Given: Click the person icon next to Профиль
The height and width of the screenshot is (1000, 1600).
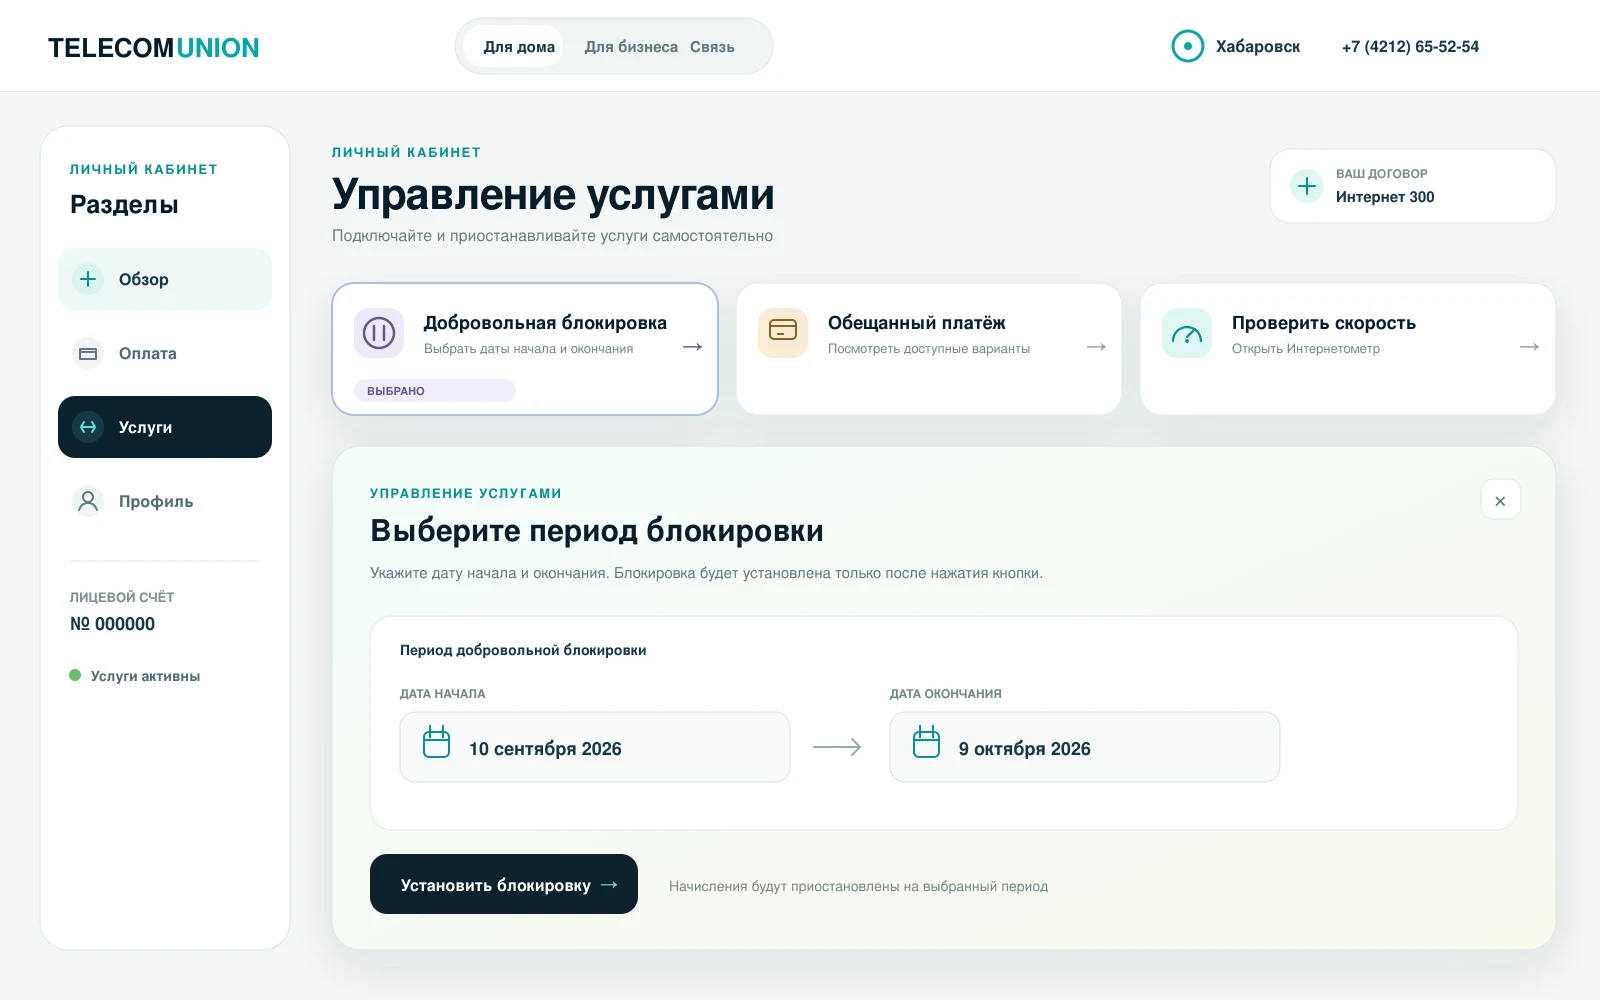Looking at the screenshot, I should 88,501.
